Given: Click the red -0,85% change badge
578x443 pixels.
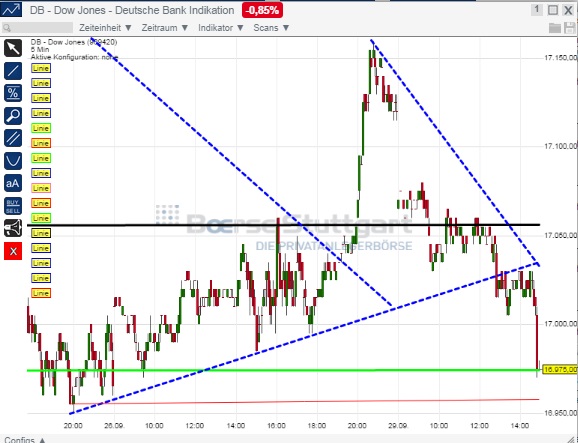Looking at the screenshot, I should point(262,10).
